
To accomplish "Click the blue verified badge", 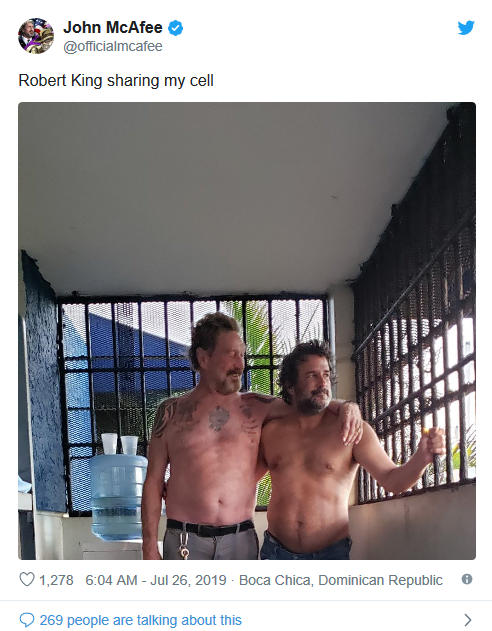I will click(175, 28).
